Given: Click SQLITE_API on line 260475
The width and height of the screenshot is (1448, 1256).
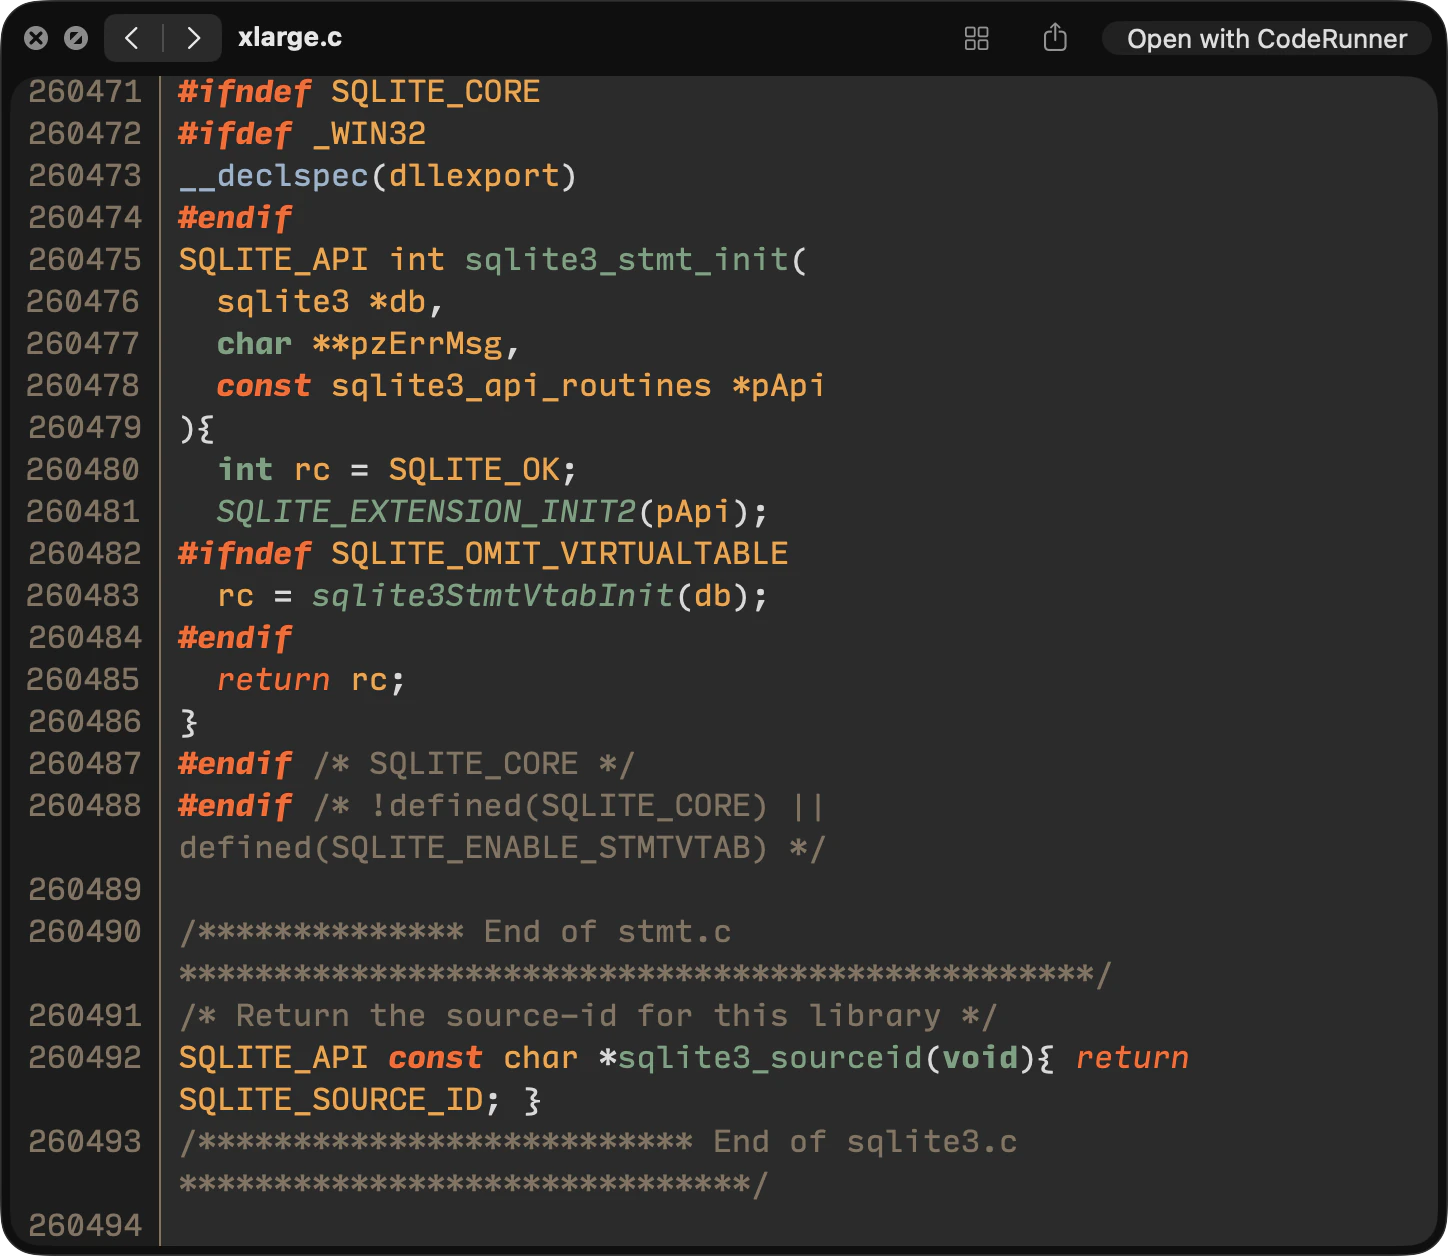Looking at the screenshot, I should (x=273, y=260).
